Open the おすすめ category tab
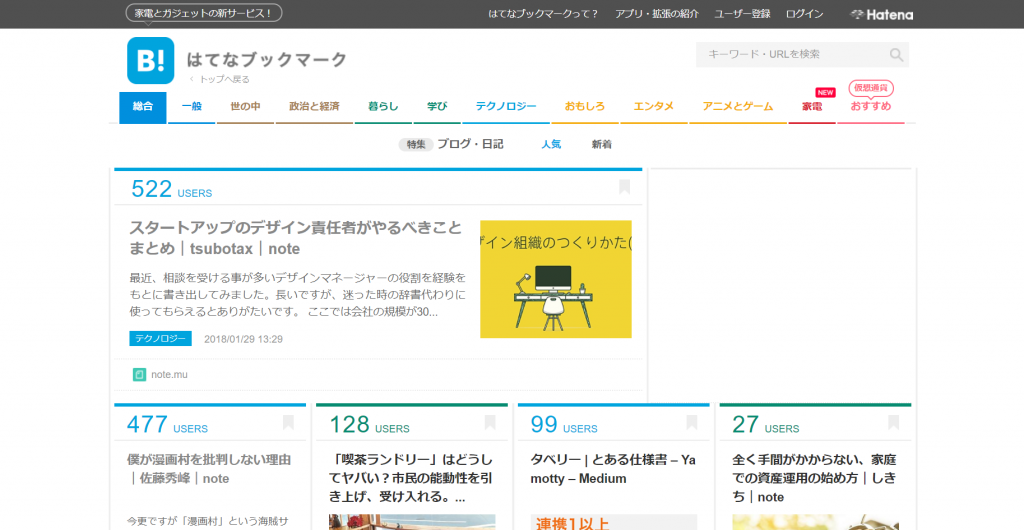Image resolution: width=1024 pixels, height=530 pixels. pyautogui.click(x=871, y=107)
